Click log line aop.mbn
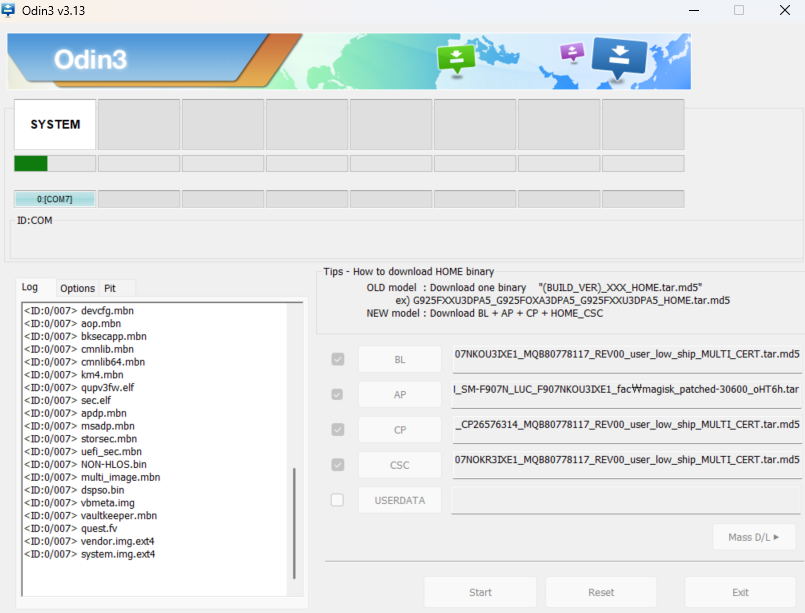The image size is (805, 613). click(x=72, y=323)
